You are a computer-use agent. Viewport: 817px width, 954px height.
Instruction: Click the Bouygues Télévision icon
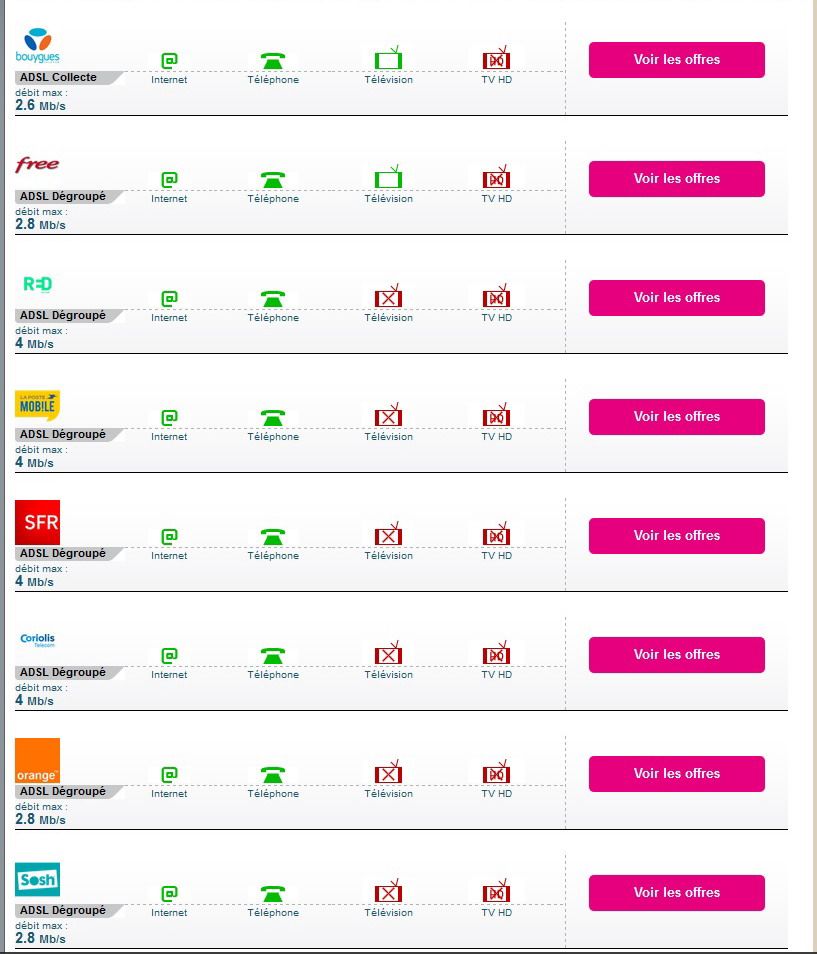click(388, 60)
